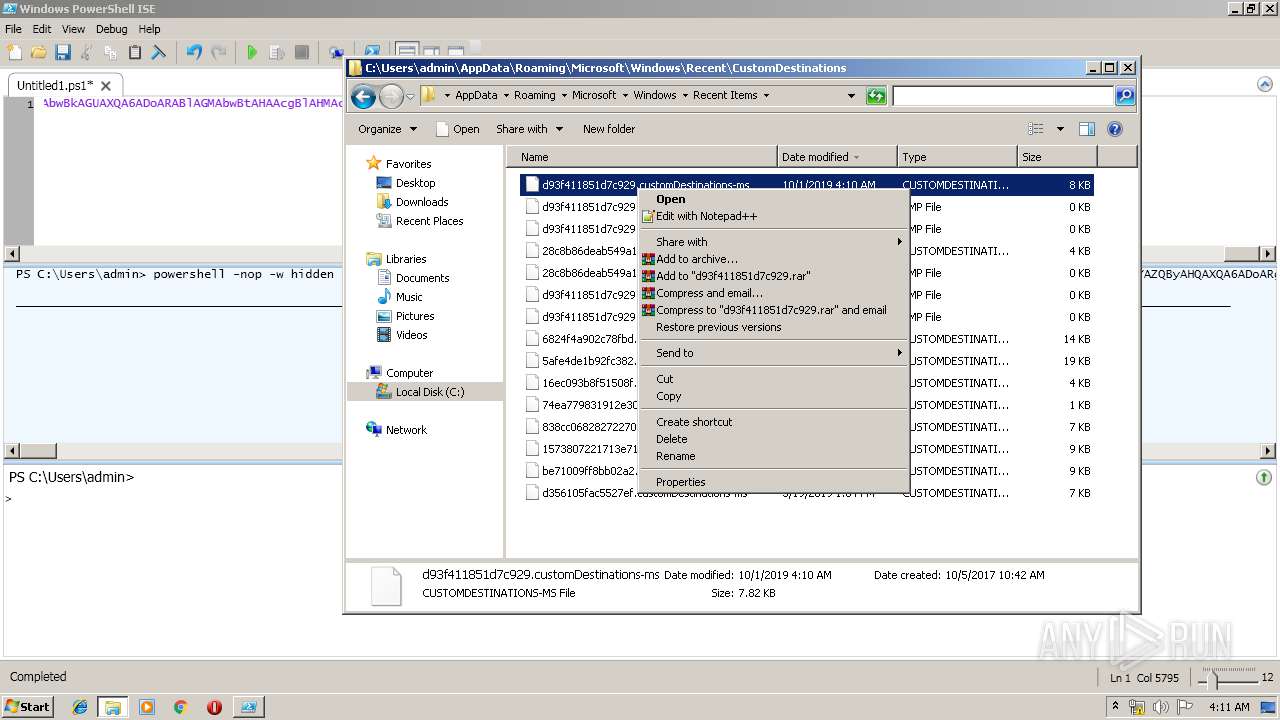Click the Paste clipboard icon in ISE toolbar
Image resolution: width=1280 pixels, height=720 pixels.
134,52
